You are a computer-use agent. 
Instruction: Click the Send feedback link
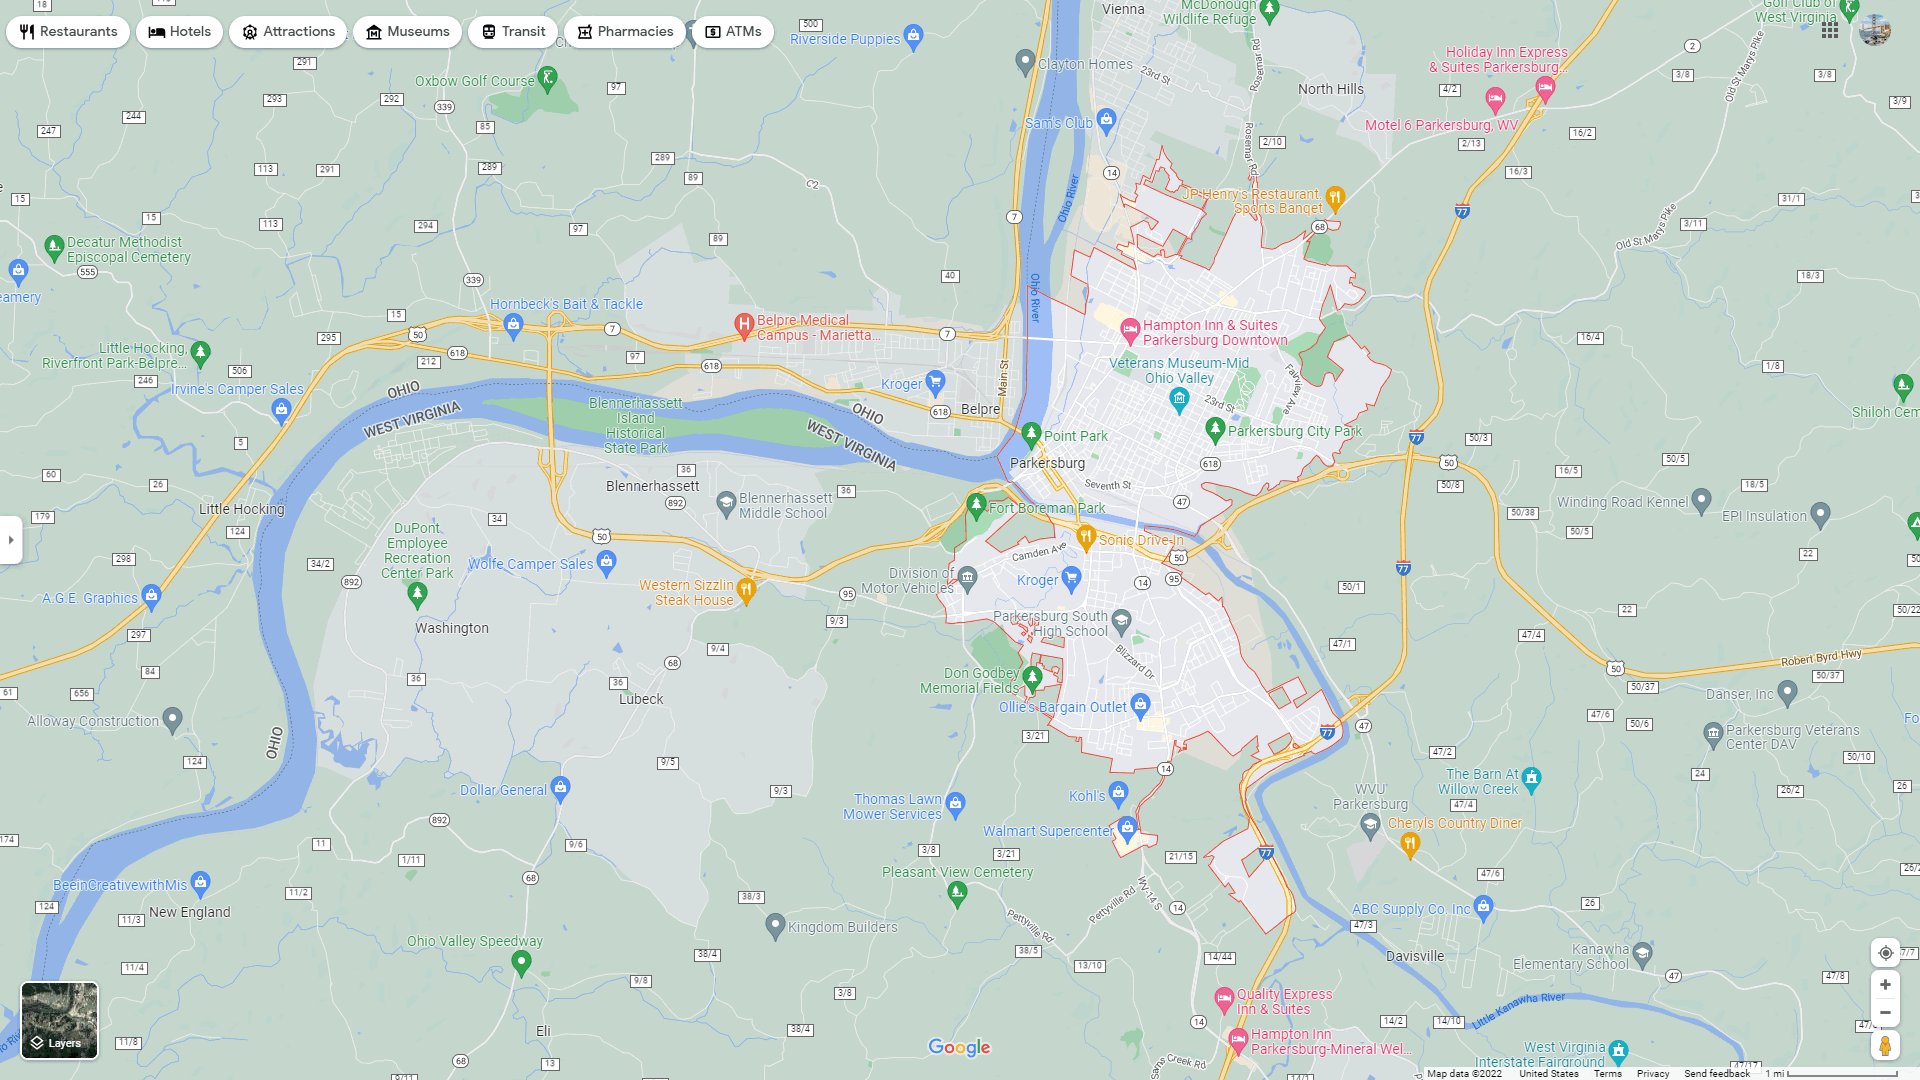(1716, 1073)
